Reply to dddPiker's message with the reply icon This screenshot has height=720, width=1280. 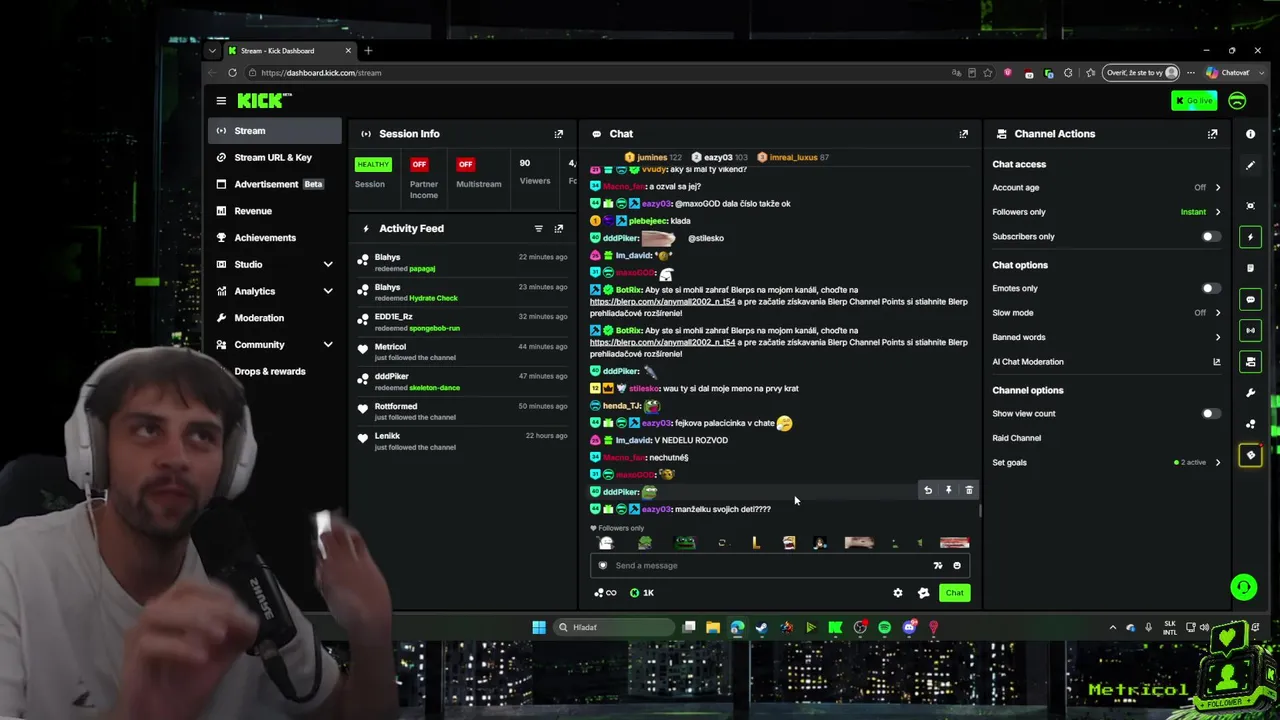[x=928, y=490]
